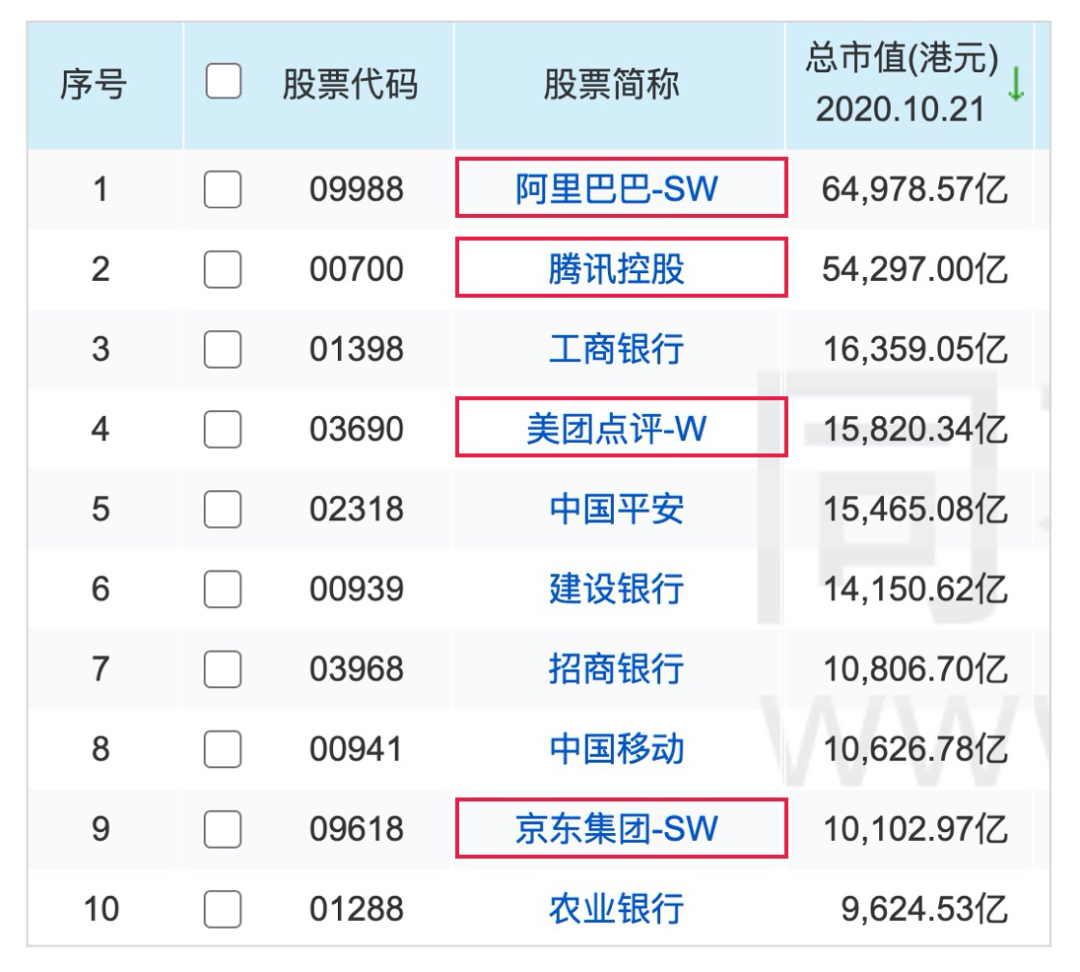Image resolution: width=1080 pixels, height=972 pixels.
Task: Check the row 10 checkbox for 01288
Action: (x=222, y=909)
